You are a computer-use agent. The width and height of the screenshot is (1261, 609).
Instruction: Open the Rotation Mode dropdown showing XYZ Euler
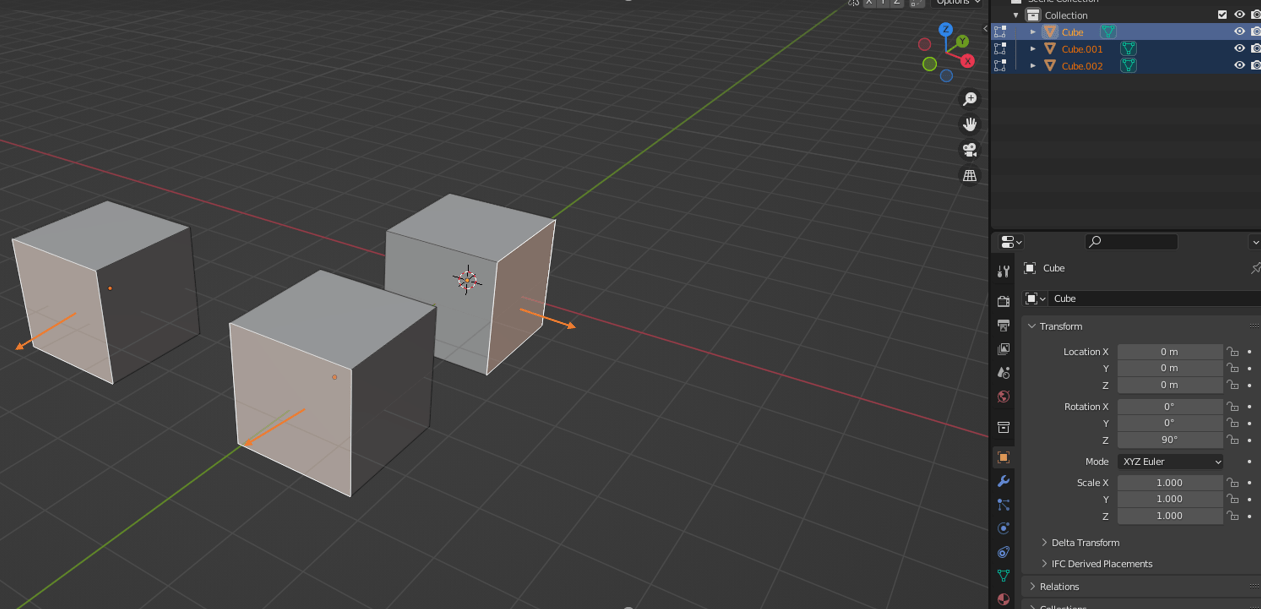pyautogui.click(x=1170, y=461)
